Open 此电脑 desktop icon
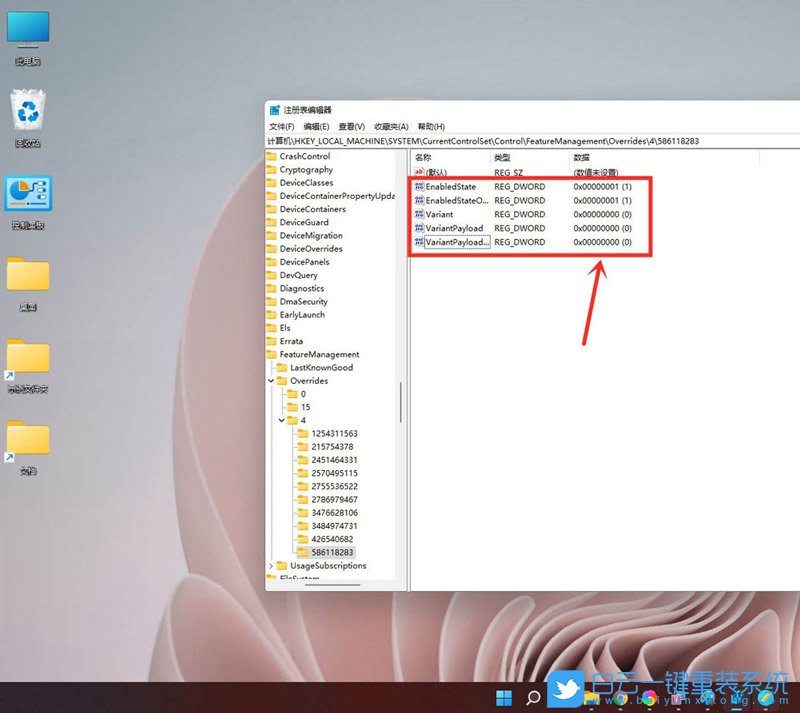800x713 pixels. pyautogui.click(x=27, y=30)
